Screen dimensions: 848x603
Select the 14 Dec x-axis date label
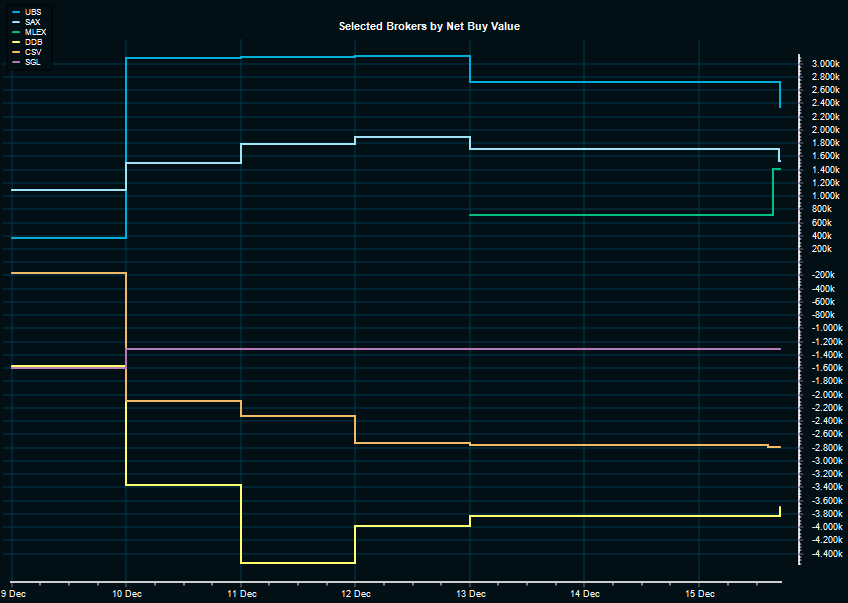point(585,593)
